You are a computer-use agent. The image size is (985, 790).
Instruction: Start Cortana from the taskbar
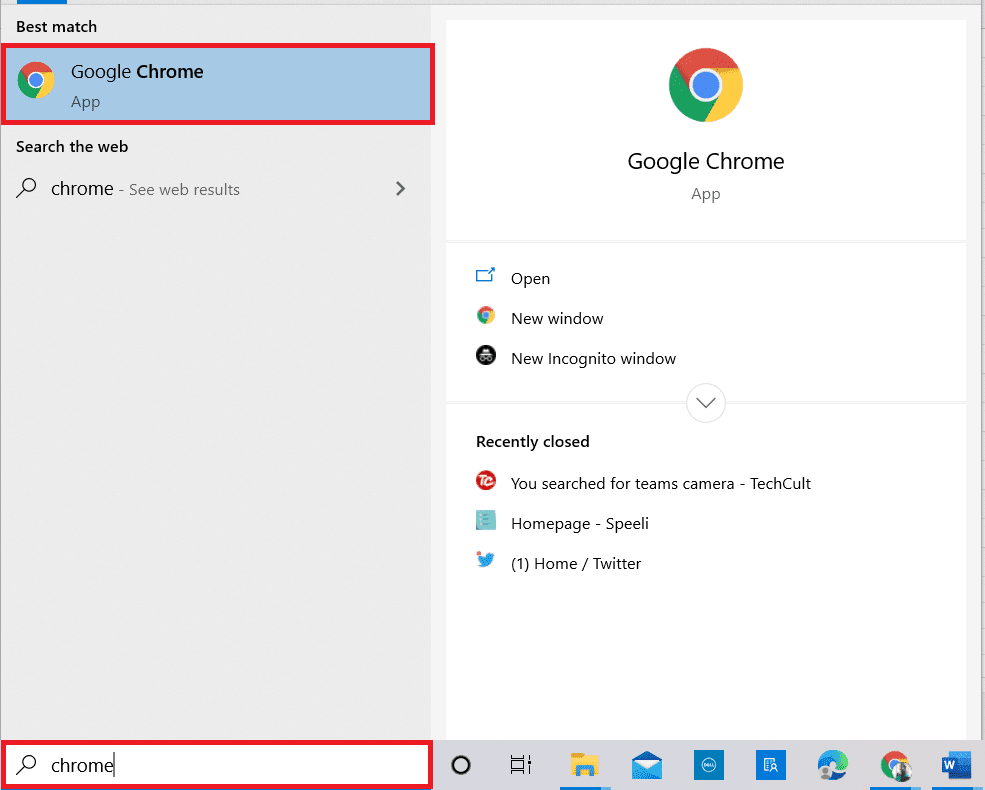[460, 764]
